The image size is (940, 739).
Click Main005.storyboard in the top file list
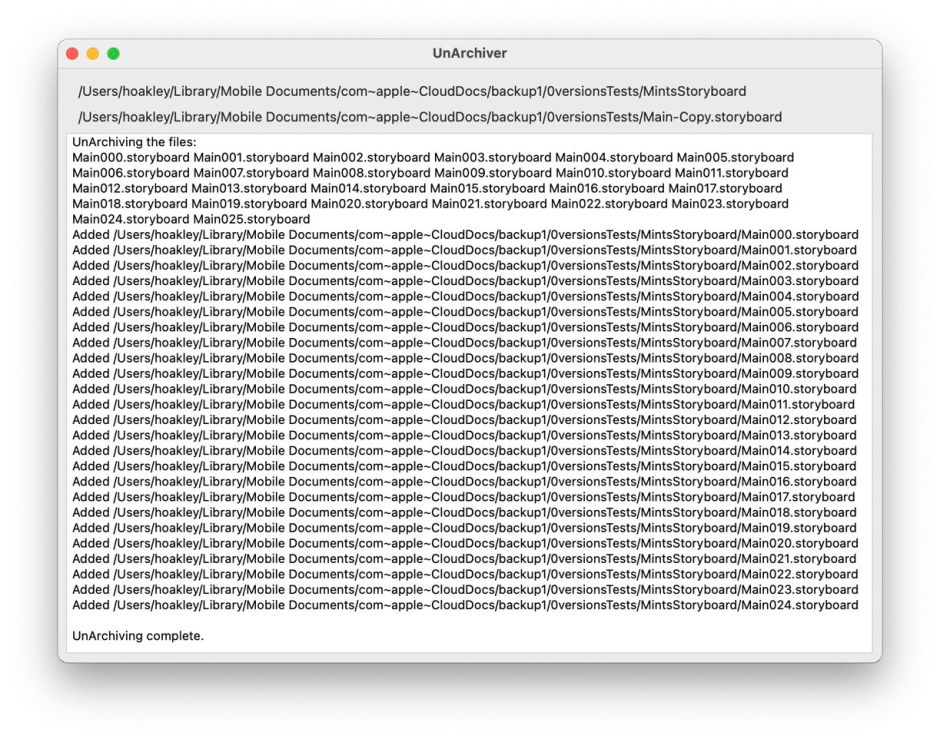[x=735, y=157]
